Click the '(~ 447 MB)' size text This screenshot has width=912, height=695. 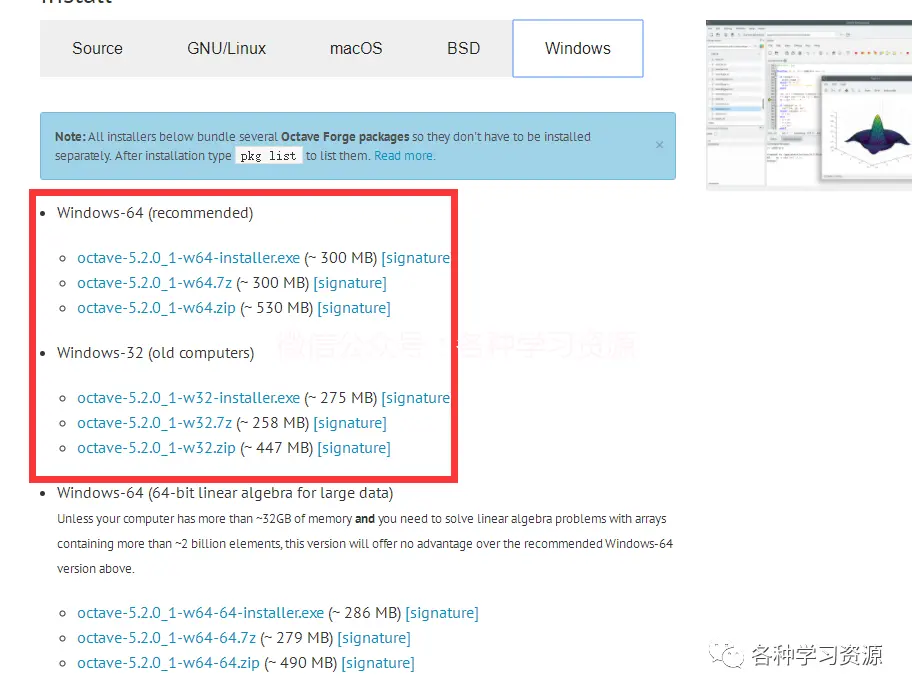(277, 448)
